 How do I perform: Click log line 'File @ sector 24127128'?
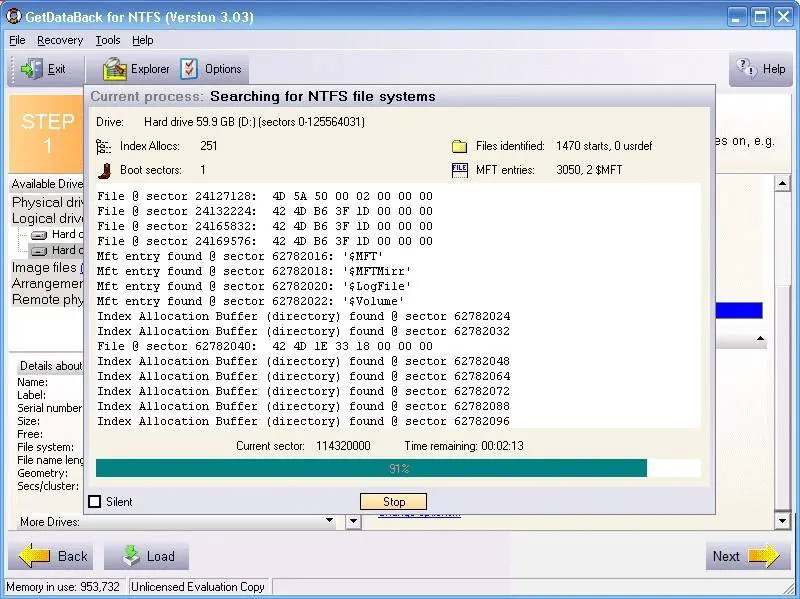coord(265,196)
